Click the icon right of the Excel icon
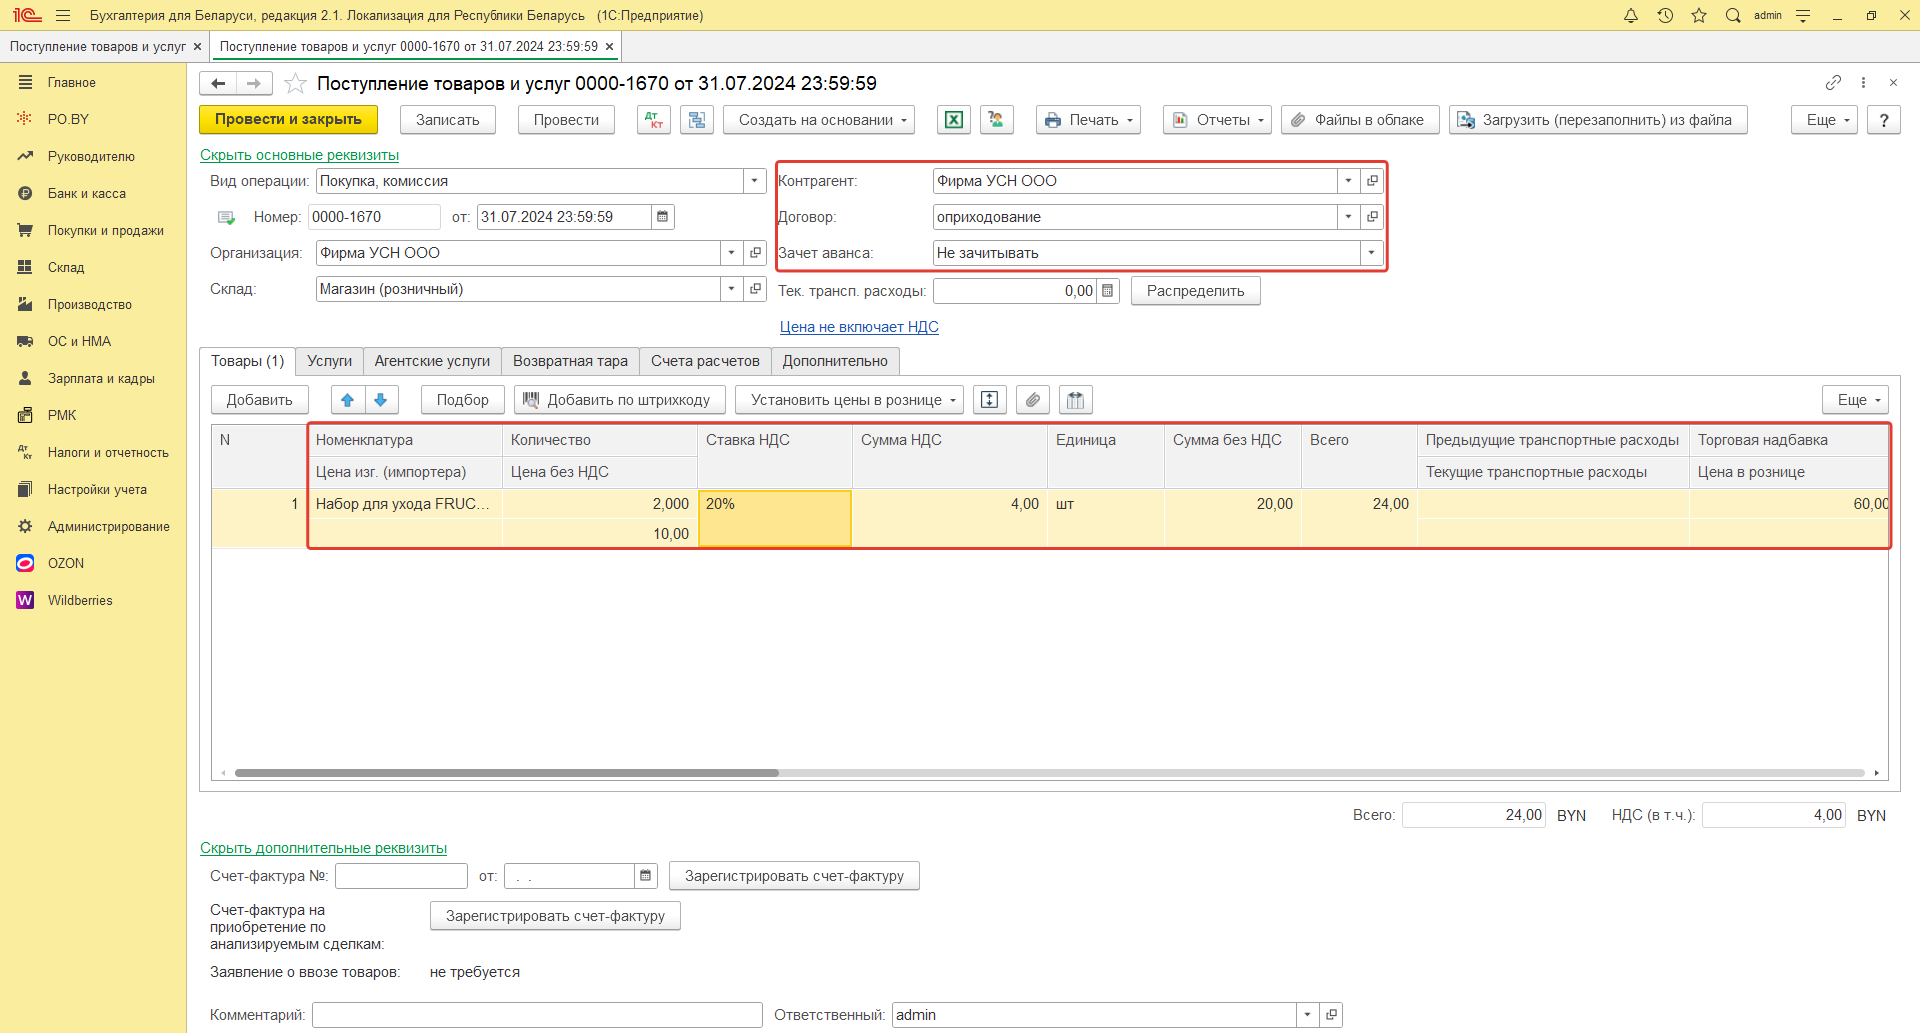The image size is (1920, 1033). pyautogui.click(x=997, y=120)
